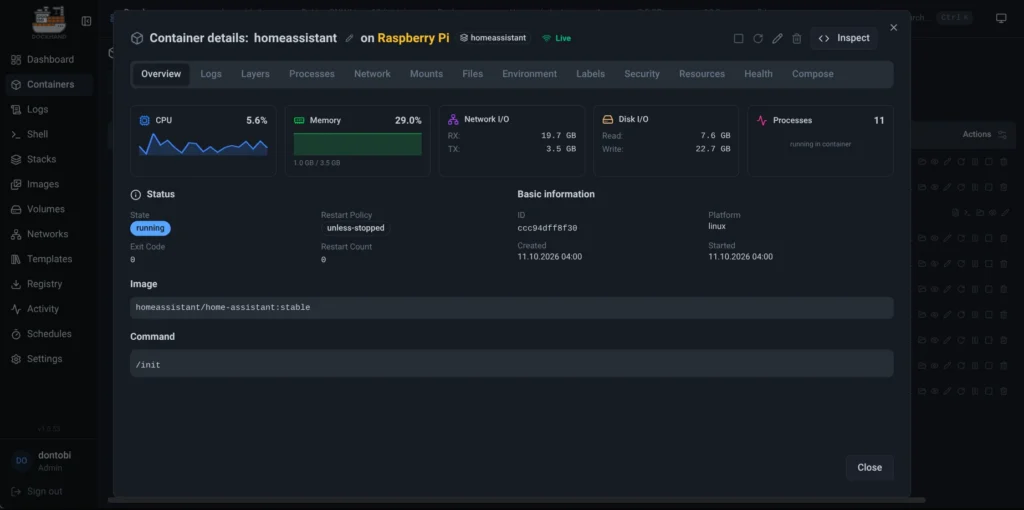This screenshot has width=1024, height=510.
Task: Open Networks in the sidebar
Action: pos(48,234)
